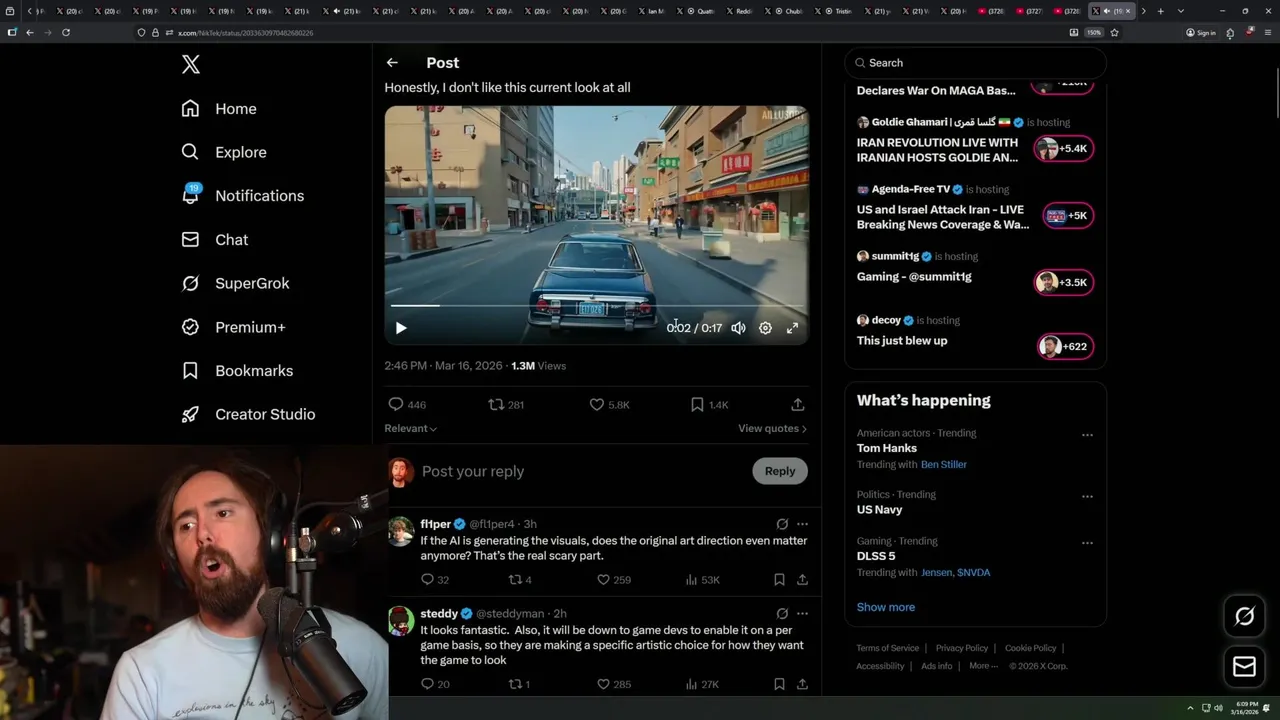This screenshot has width=1280, height=720.
Task: Click the reply icon with 446
Action: (x=406, y=404)
